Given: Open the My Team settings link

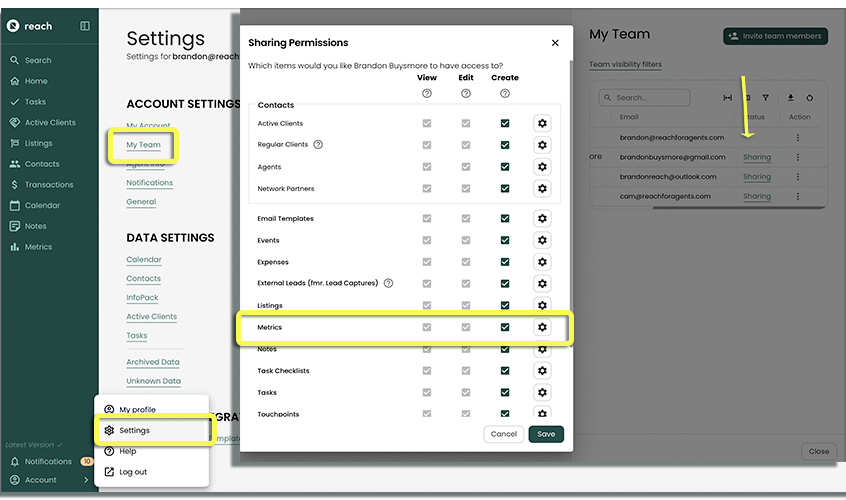Looking at the screenshot, I should tap(143, 145).
